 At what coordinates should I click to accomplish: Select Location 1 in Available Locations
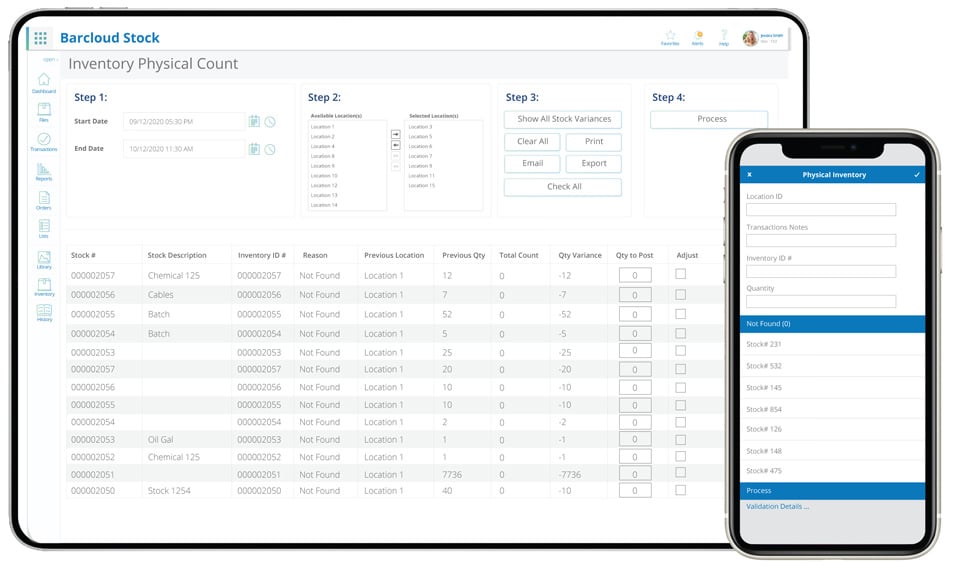323,127
